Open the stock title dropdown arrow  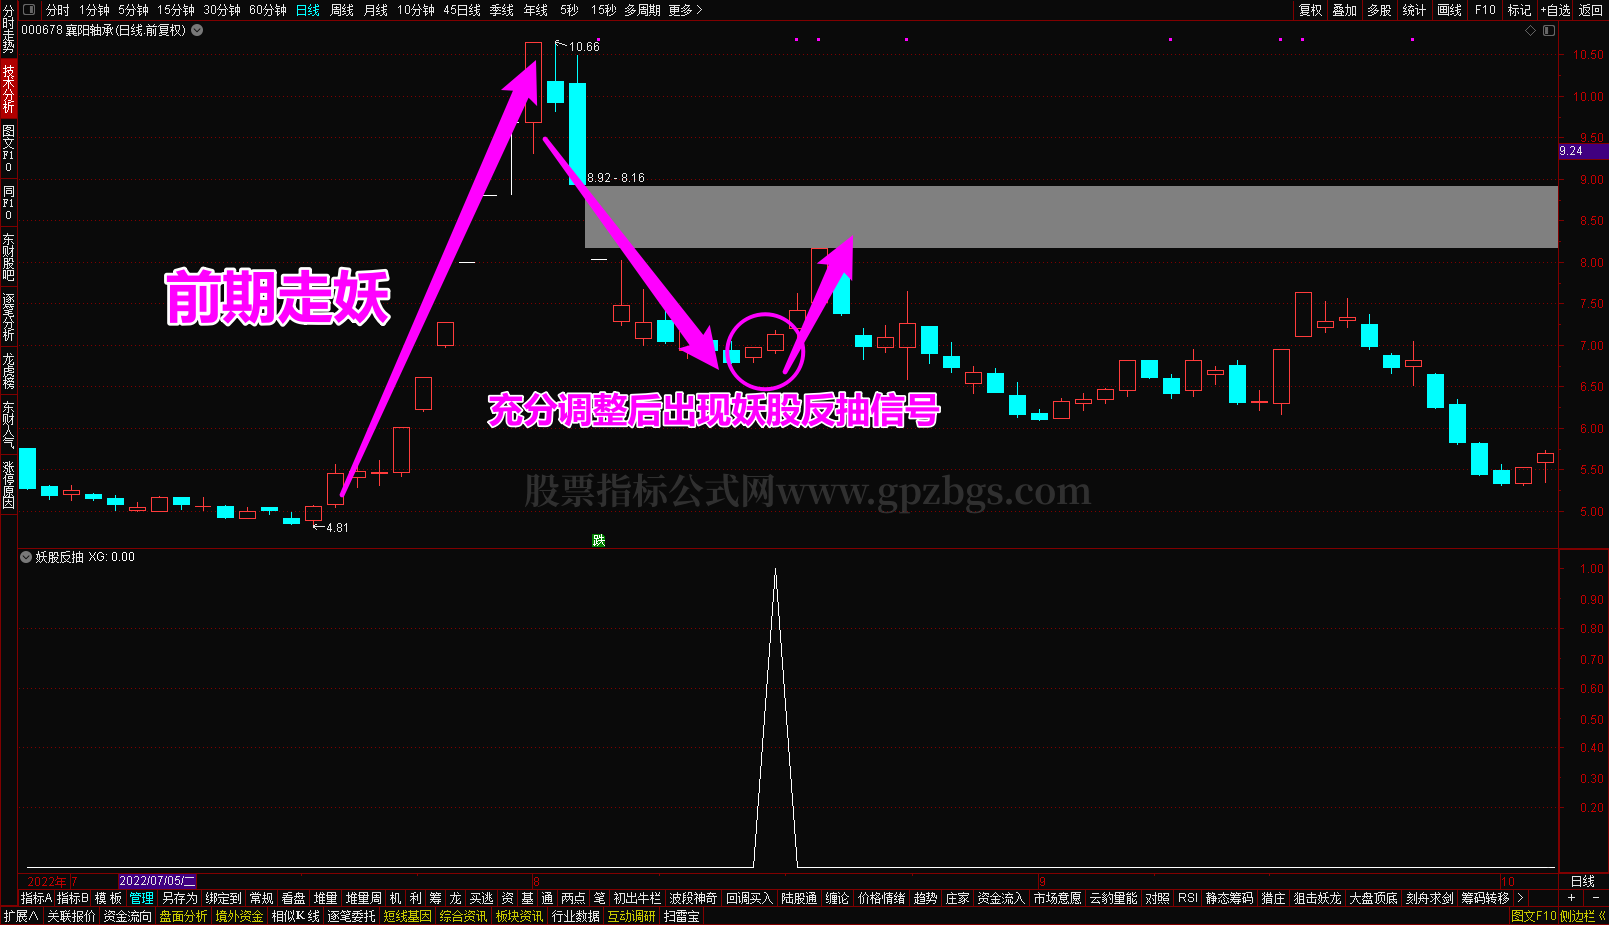point(197,30)
